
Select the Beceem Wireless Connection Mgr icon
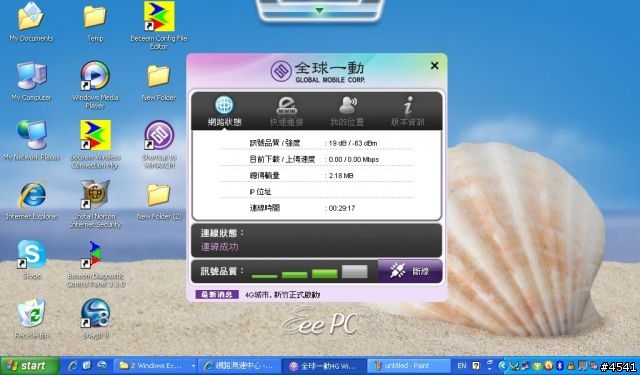(95, 144)
